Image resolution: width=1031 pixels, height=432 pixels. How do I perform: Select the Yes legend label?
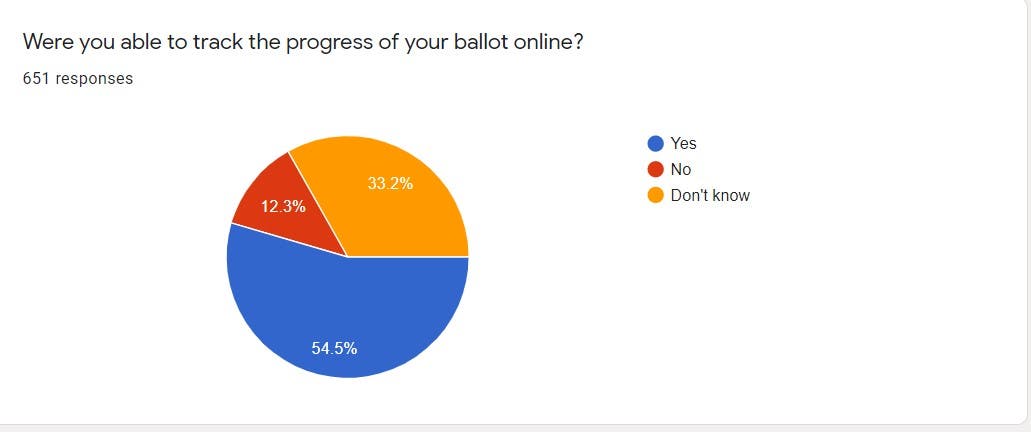(683, 144)
